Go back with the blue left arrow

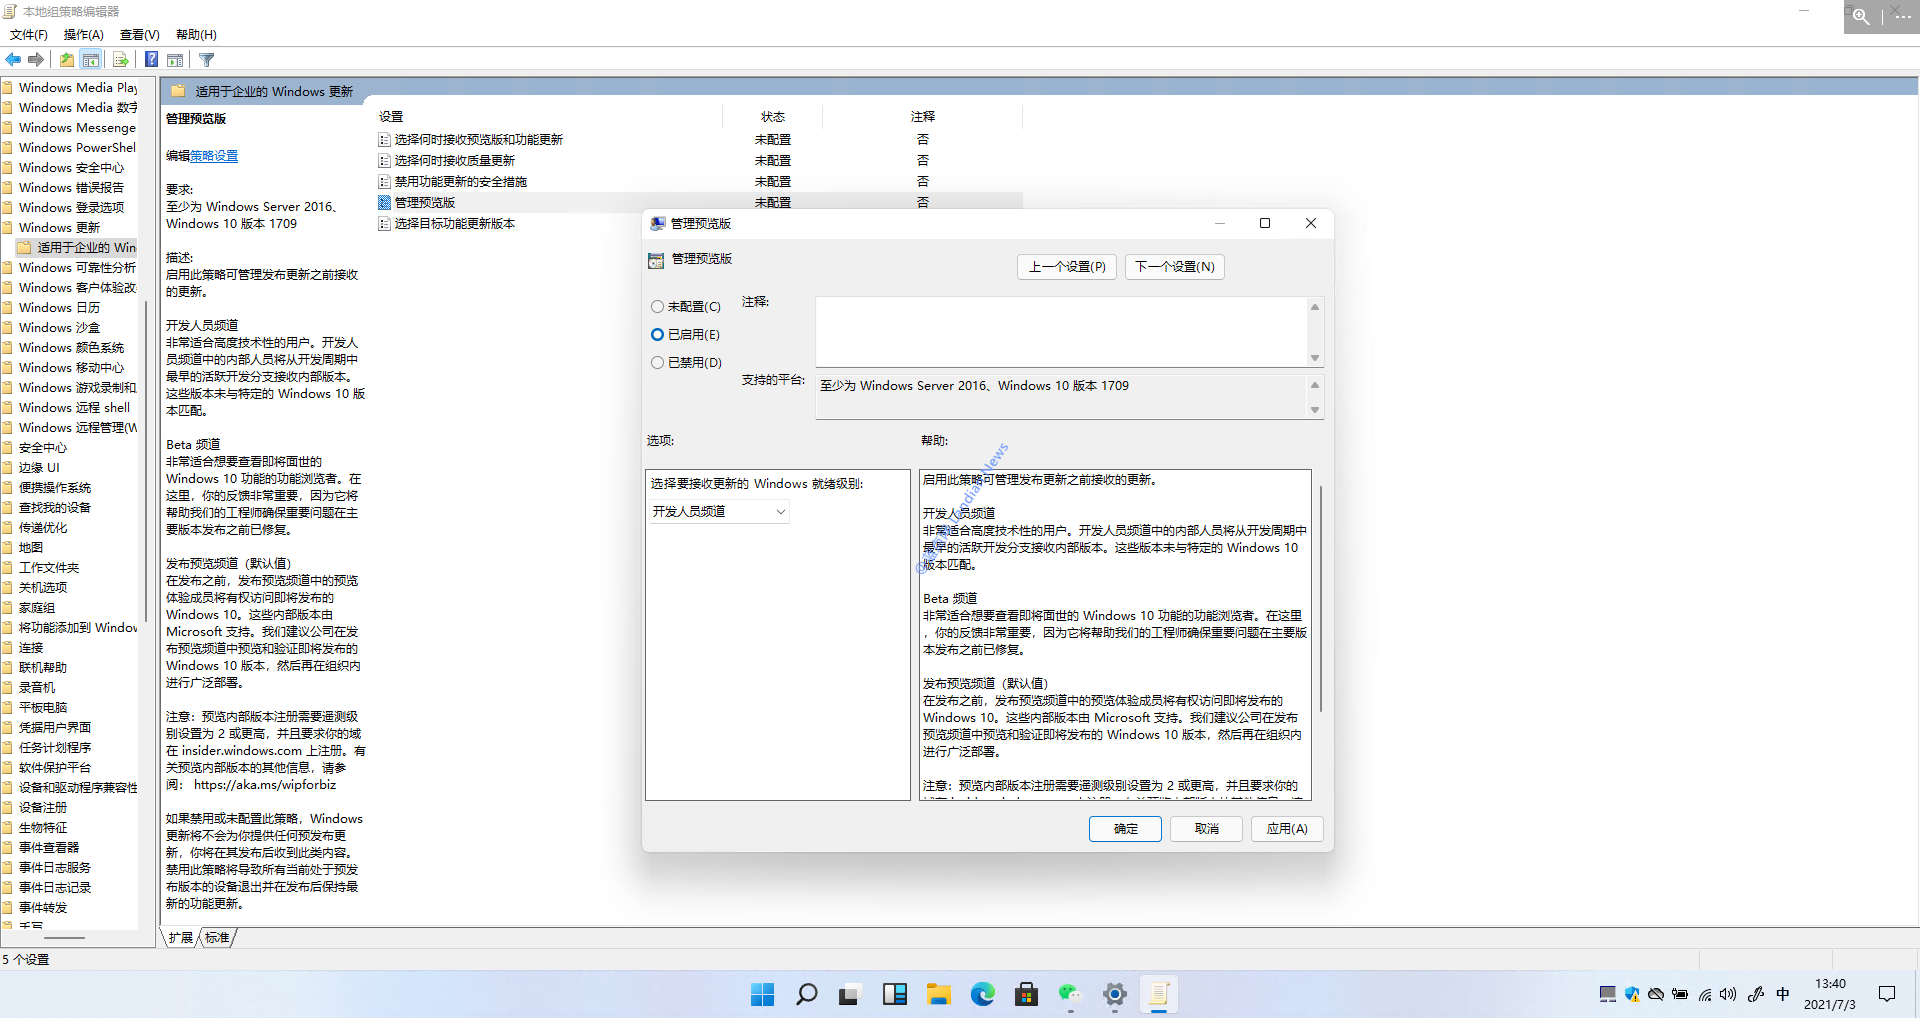(x=13, y=60)
